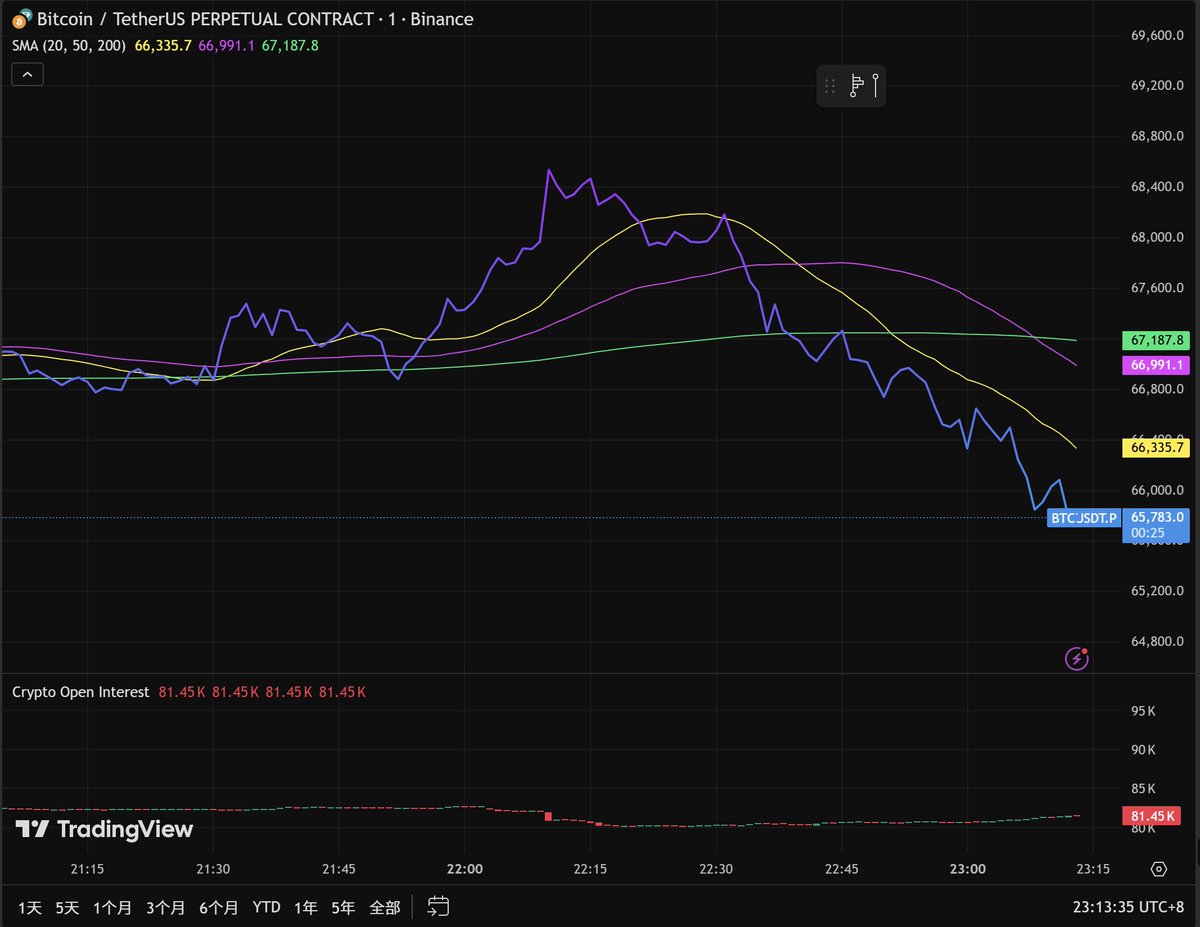Click the 95 K open interest scale label

tap(1143, 711)
